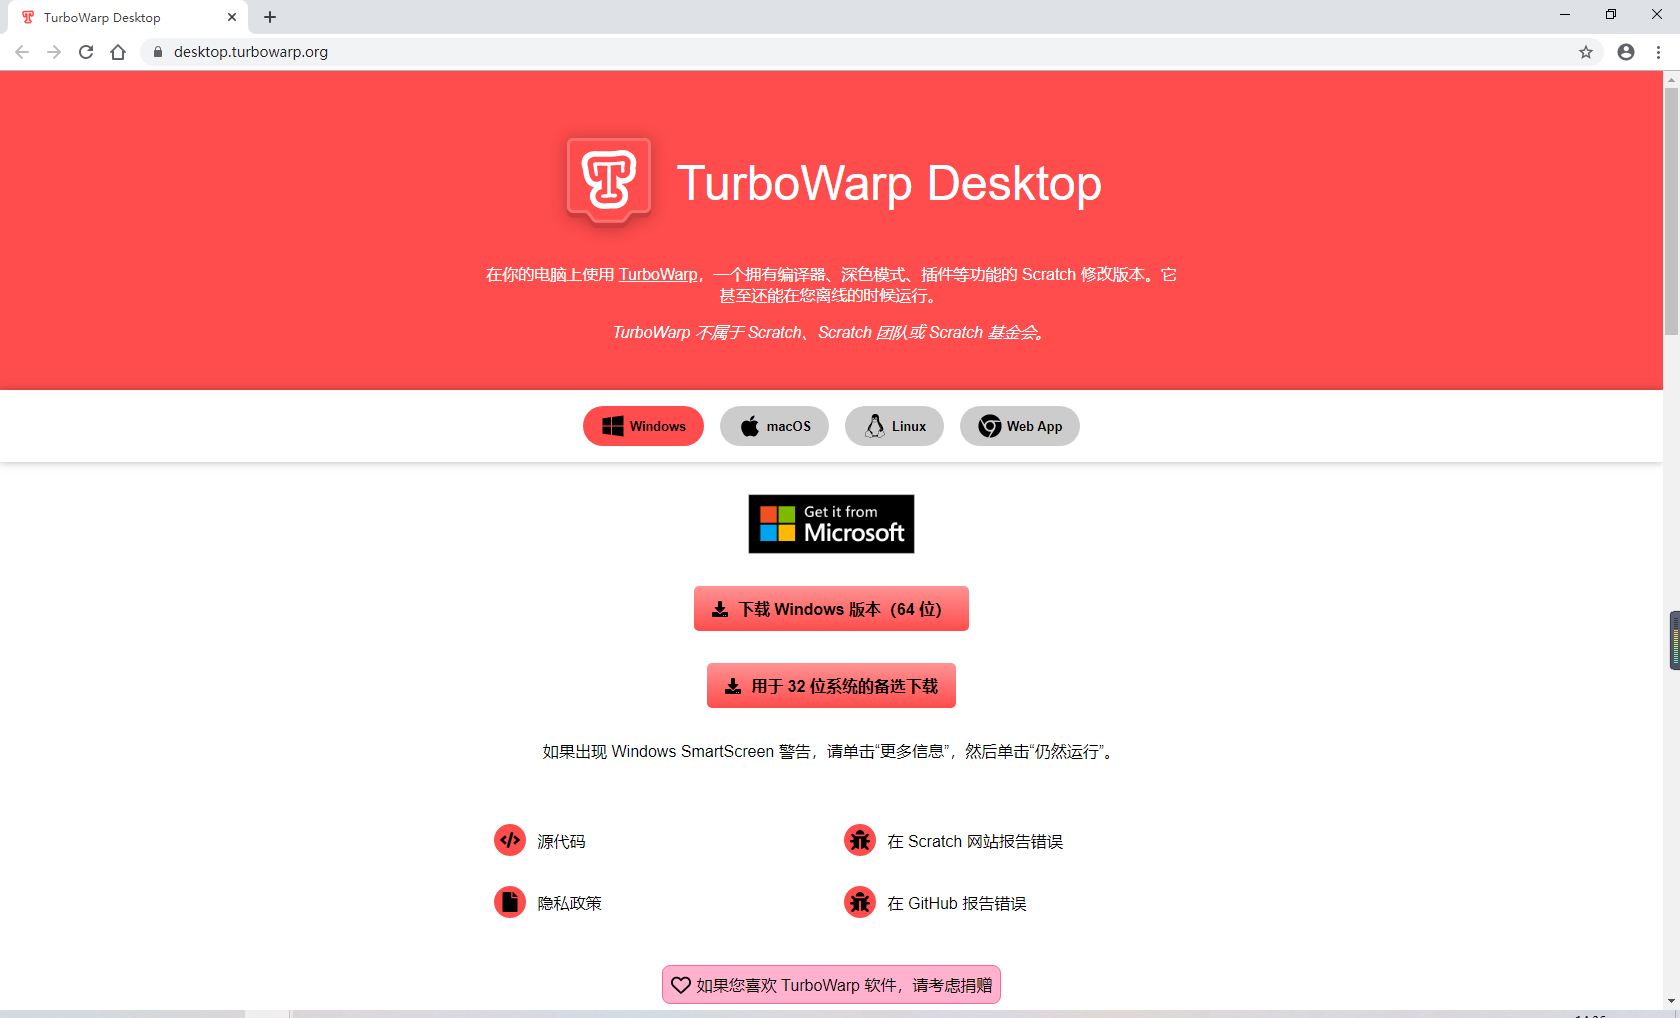Open the Web App tab
The width and height of the screenshot is (1680, 1018).
(1020, 426)
